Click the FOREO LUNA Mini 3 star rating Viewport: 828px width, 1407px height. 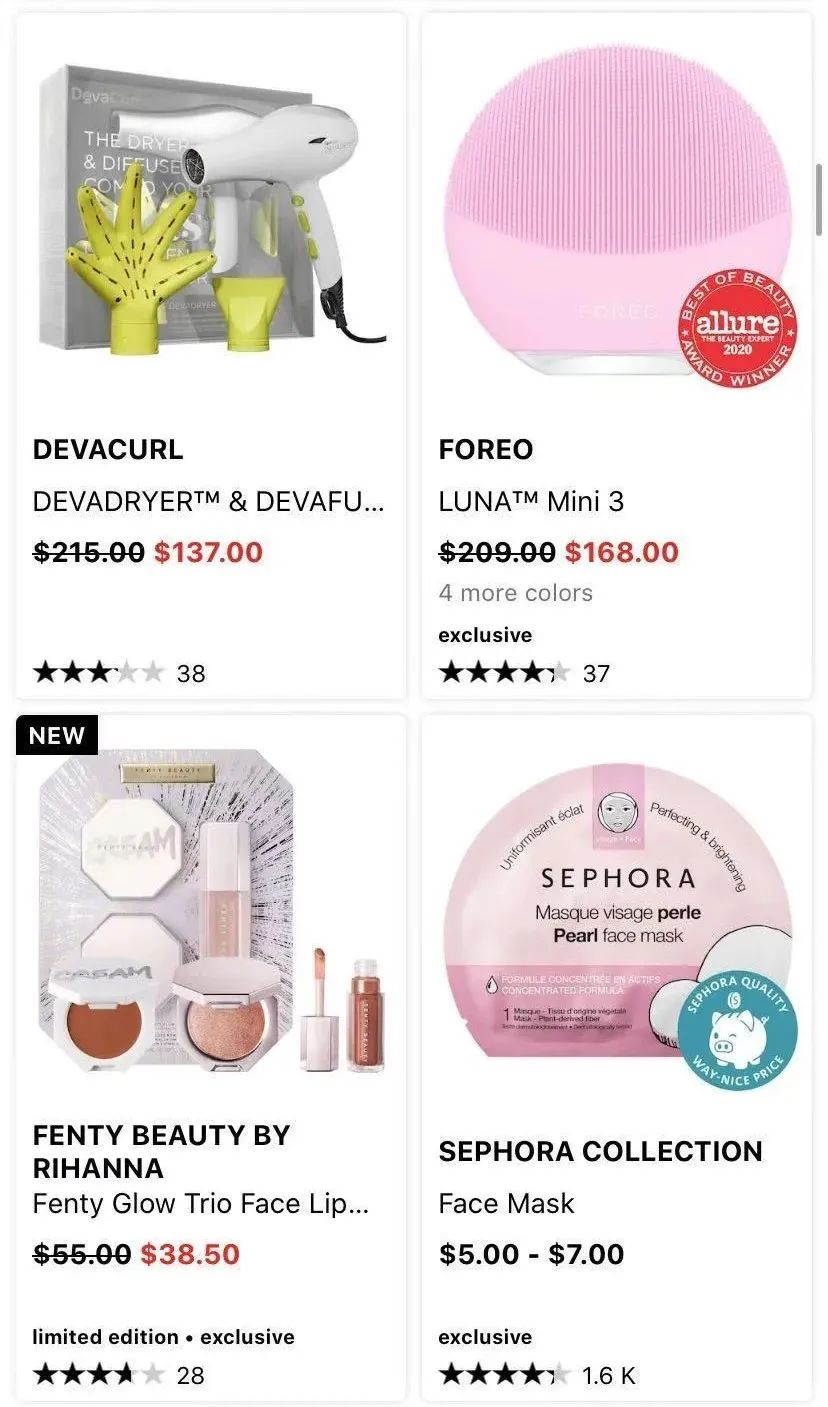click(x=504, y=673)
